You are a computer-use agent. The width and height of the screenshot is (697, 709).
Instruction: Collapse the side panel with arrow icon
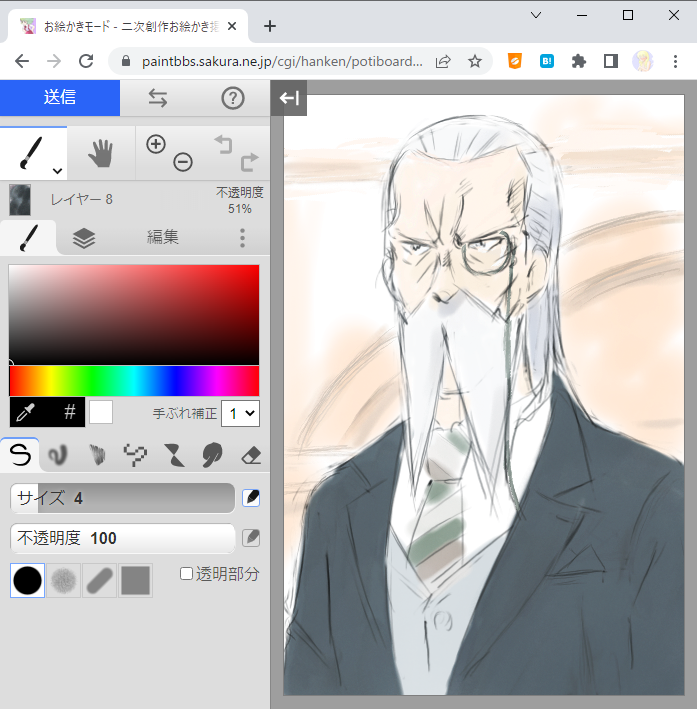pos(289,98)
